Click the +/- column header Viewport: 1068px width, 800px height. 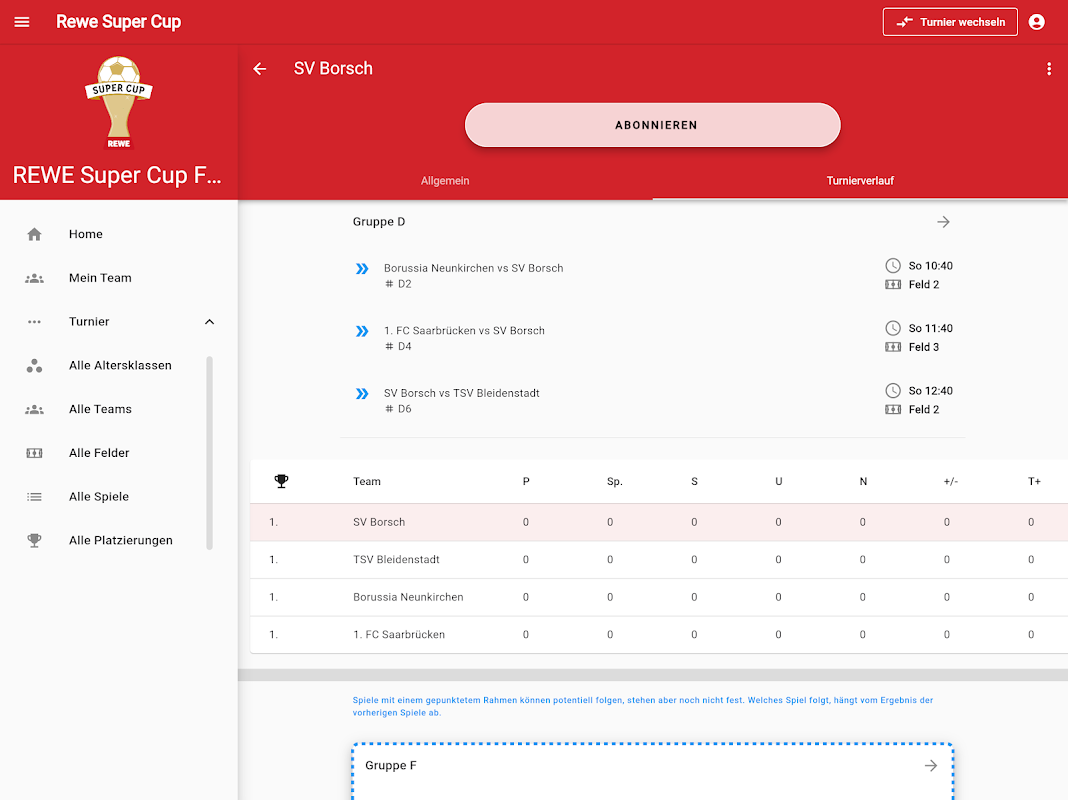pos(950,481)
